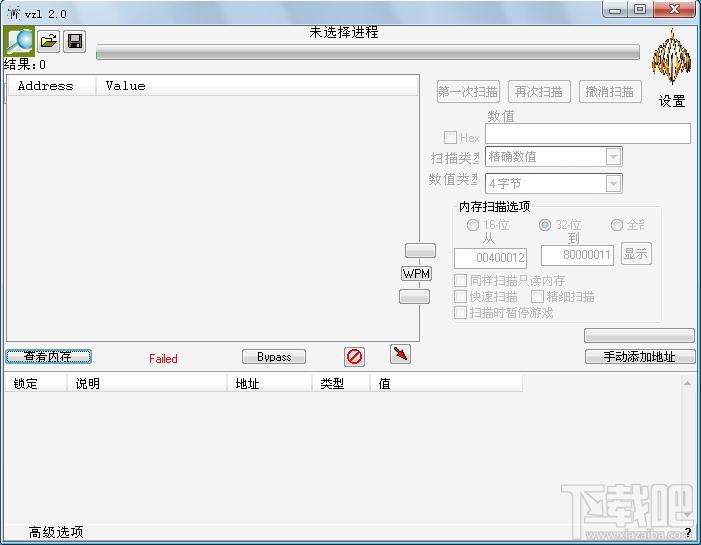Image resolution: width=701 pixels, height=545 pixels.
Task: Click the Bypass button
Action: (x=274, y=357)
